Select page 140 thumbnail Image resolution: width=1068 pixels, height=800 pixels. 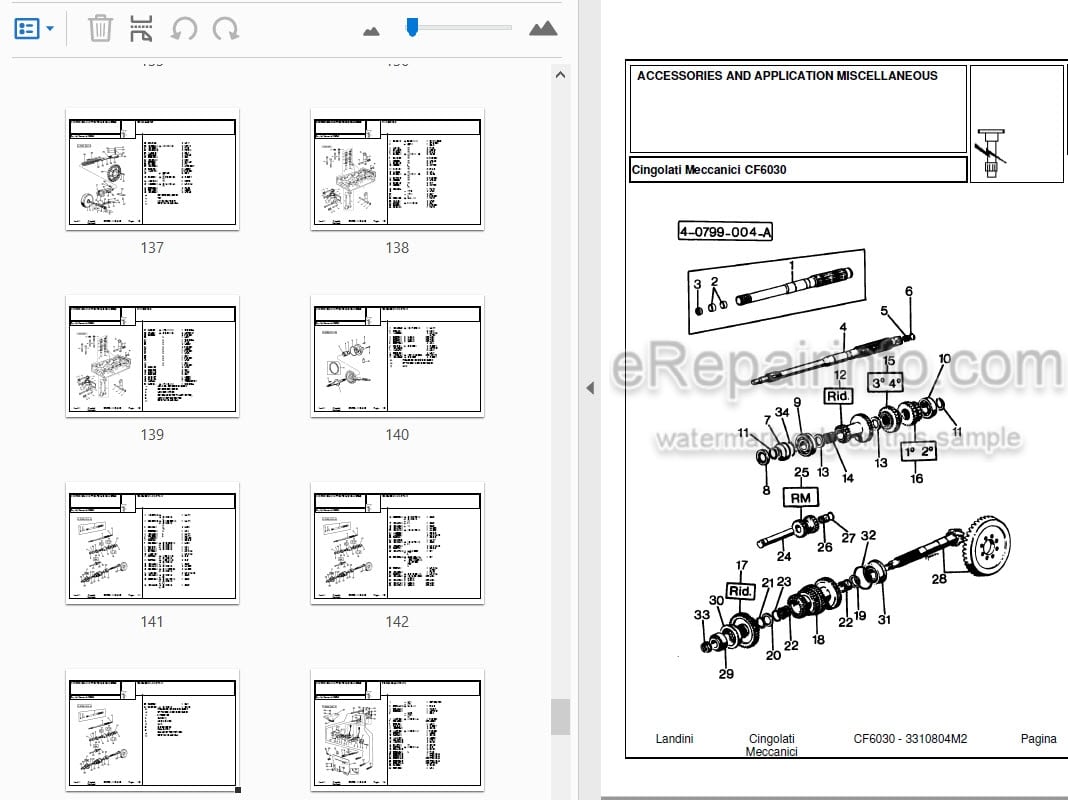click(x=397, y=356)
